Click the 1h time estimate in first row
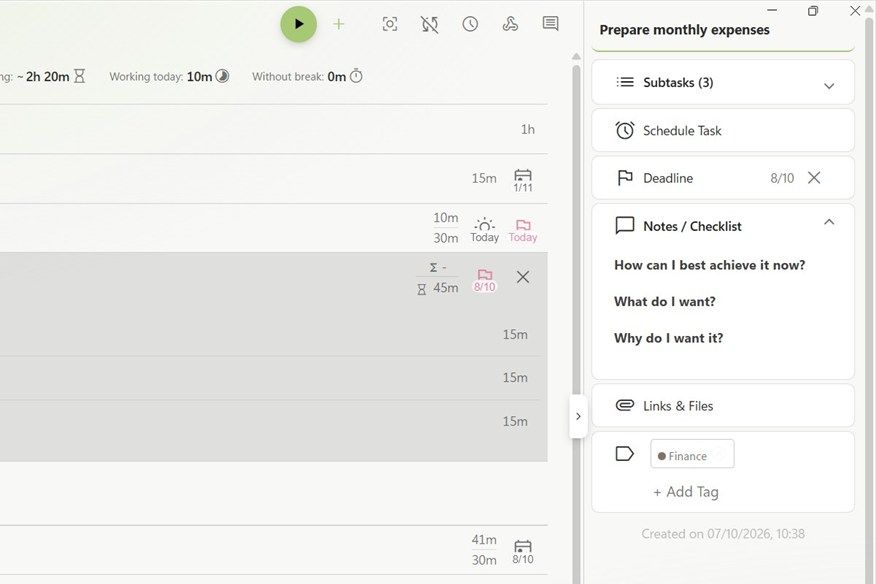Image resolution: width=876 pixels, height=584 pixels. 528,130
